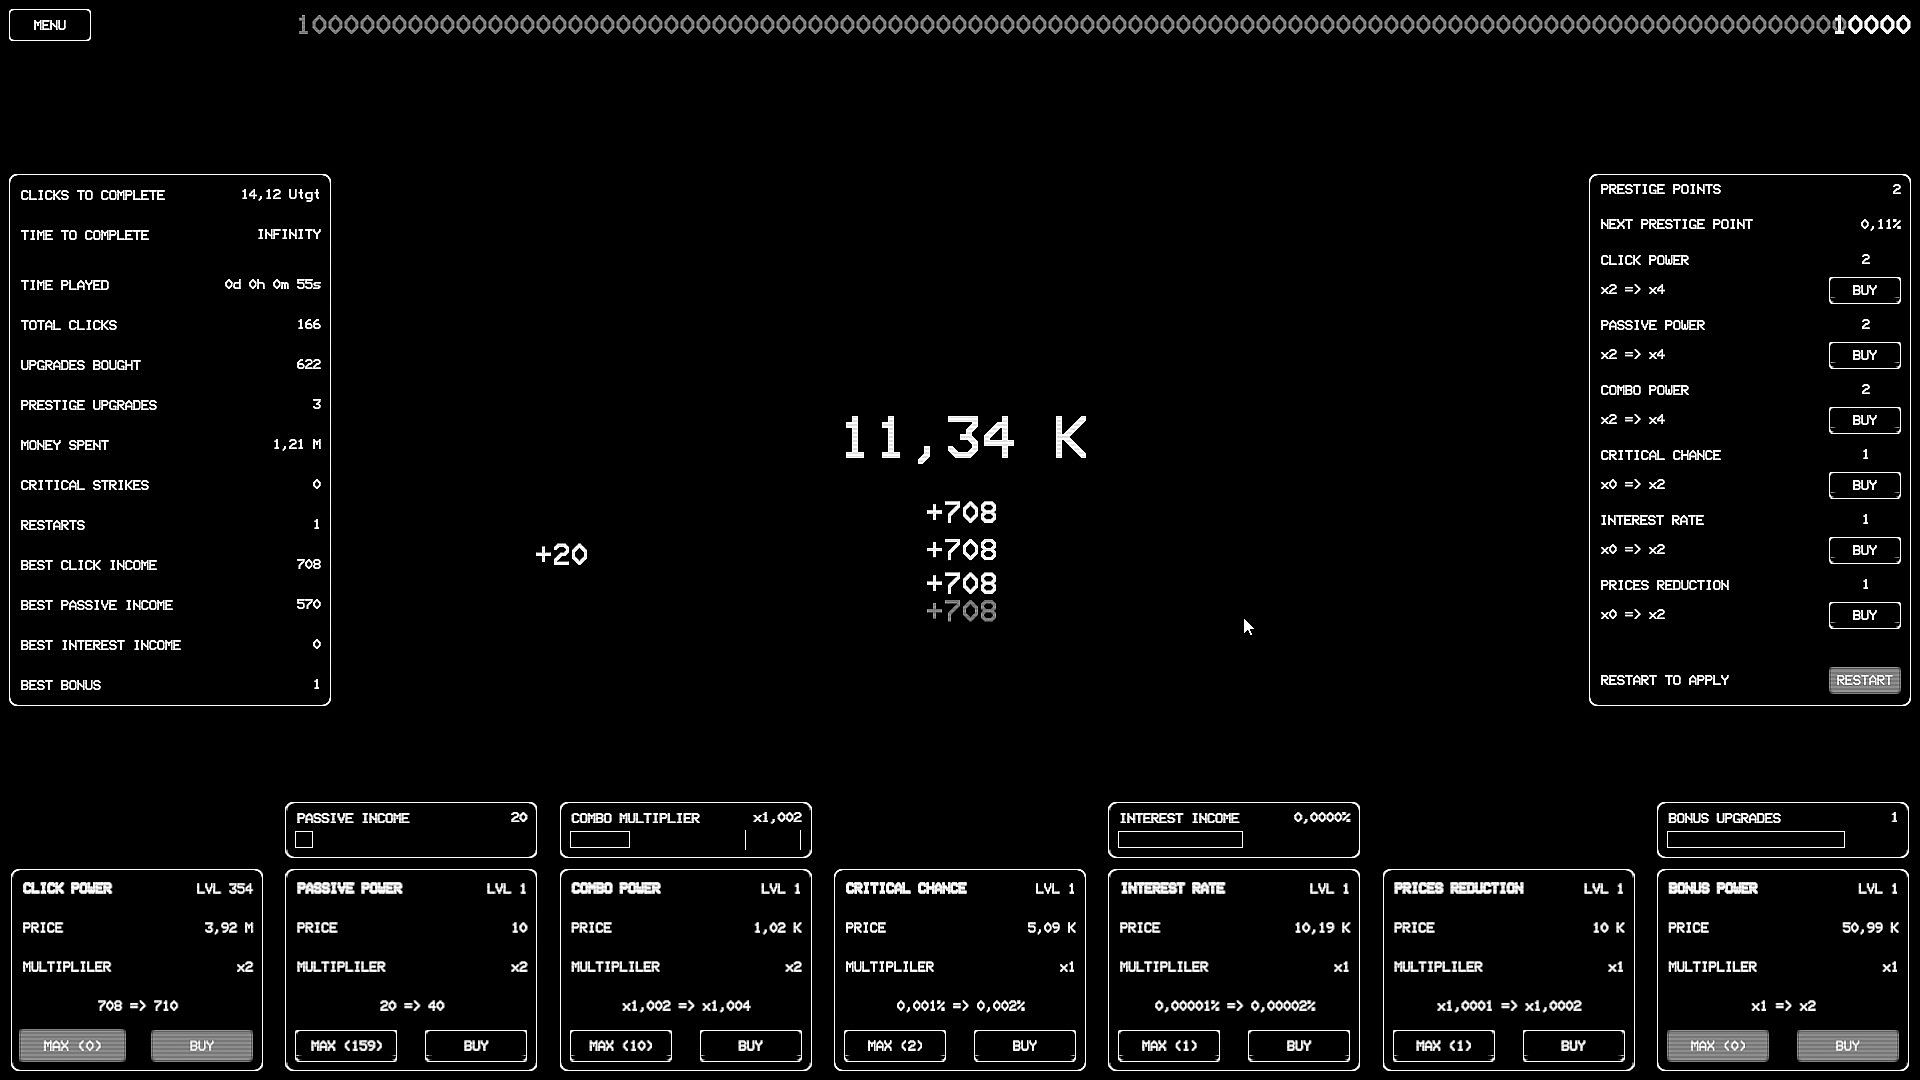
Task: Buy the Interest Rate prestige upgrade
Action: point(1864,550)
